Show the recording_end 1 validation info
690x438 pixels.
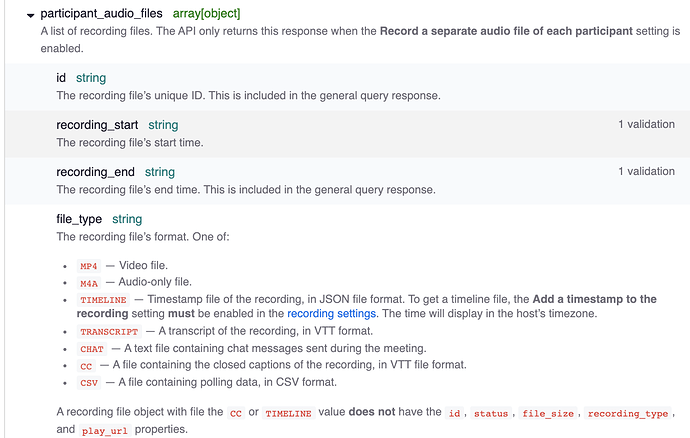point(646,171)
